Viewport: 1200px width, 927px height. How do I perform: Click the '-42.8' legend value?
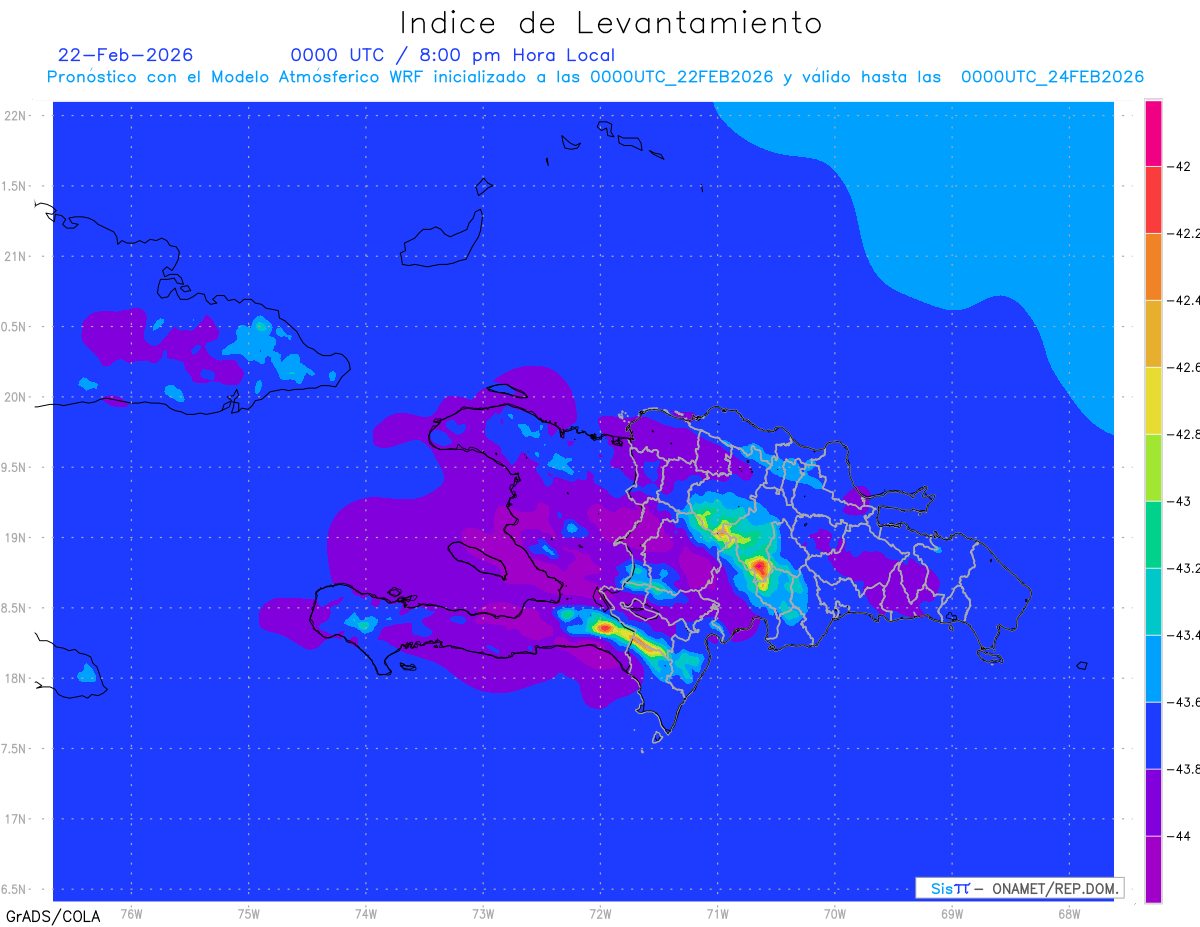pyautogui.click(x=1184, y=435)
